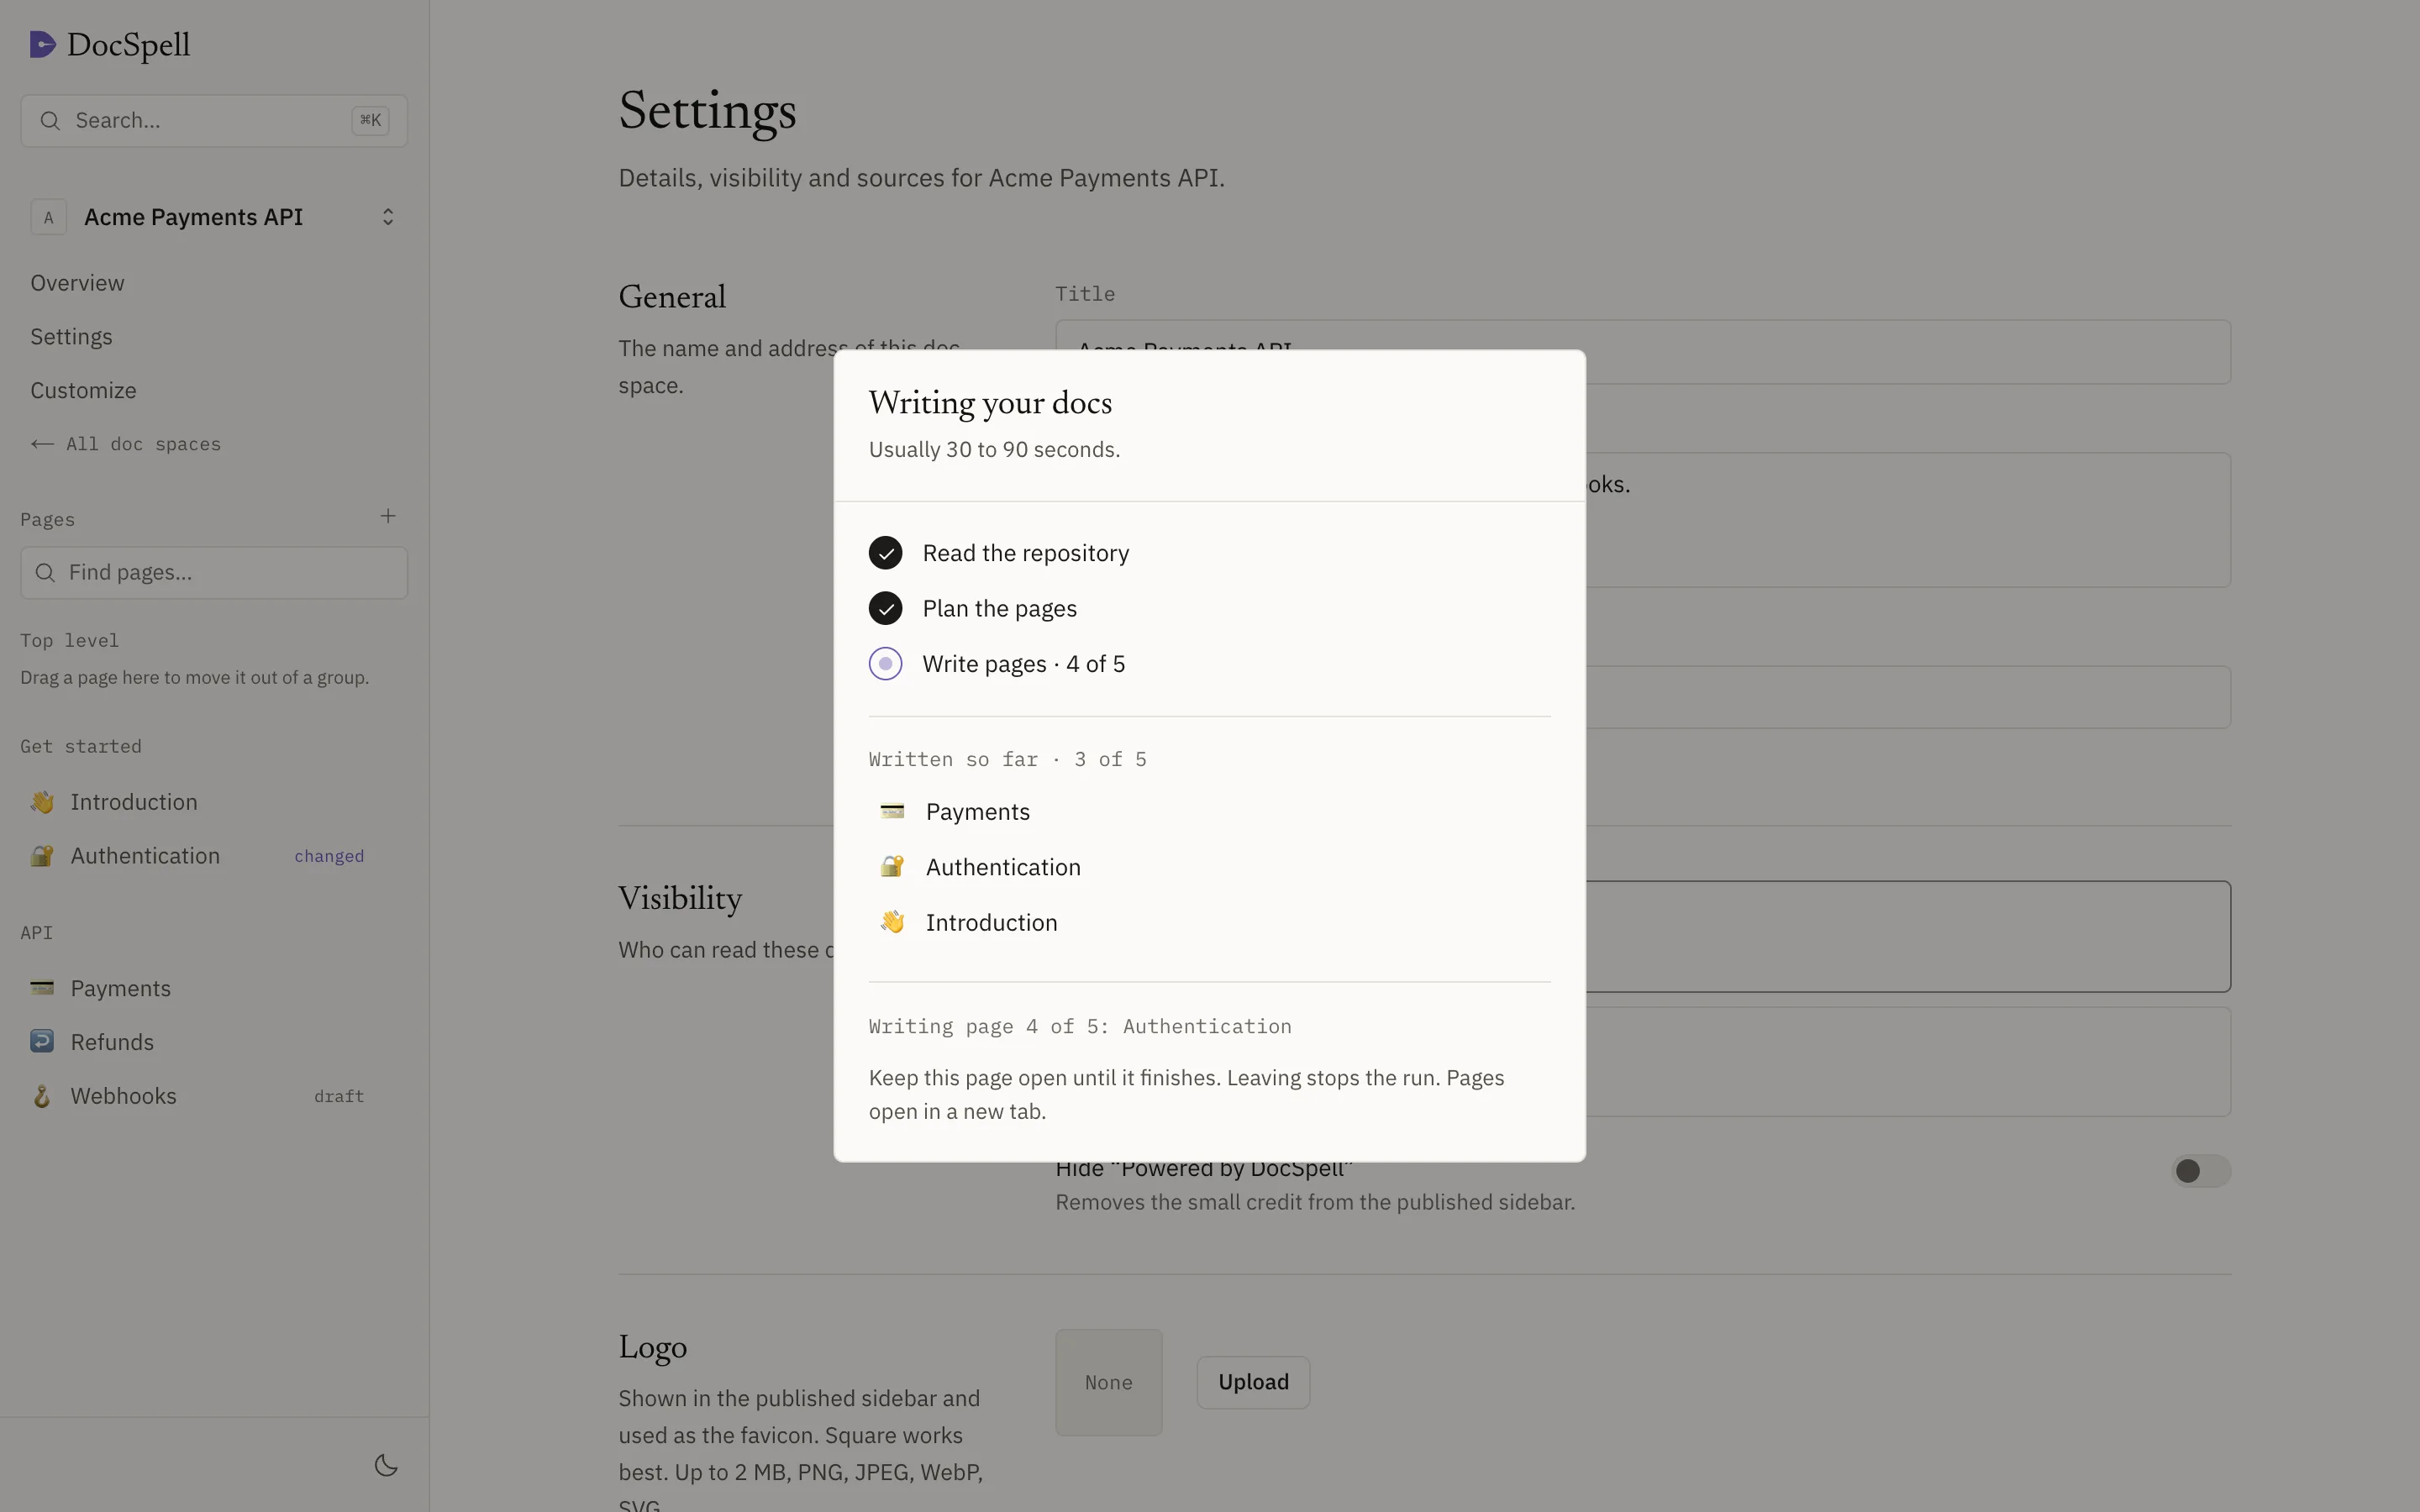This screenshot has width=2420, height=1512.
Task: Click the waving hand icon in dialog list
Action: point(892,922)
